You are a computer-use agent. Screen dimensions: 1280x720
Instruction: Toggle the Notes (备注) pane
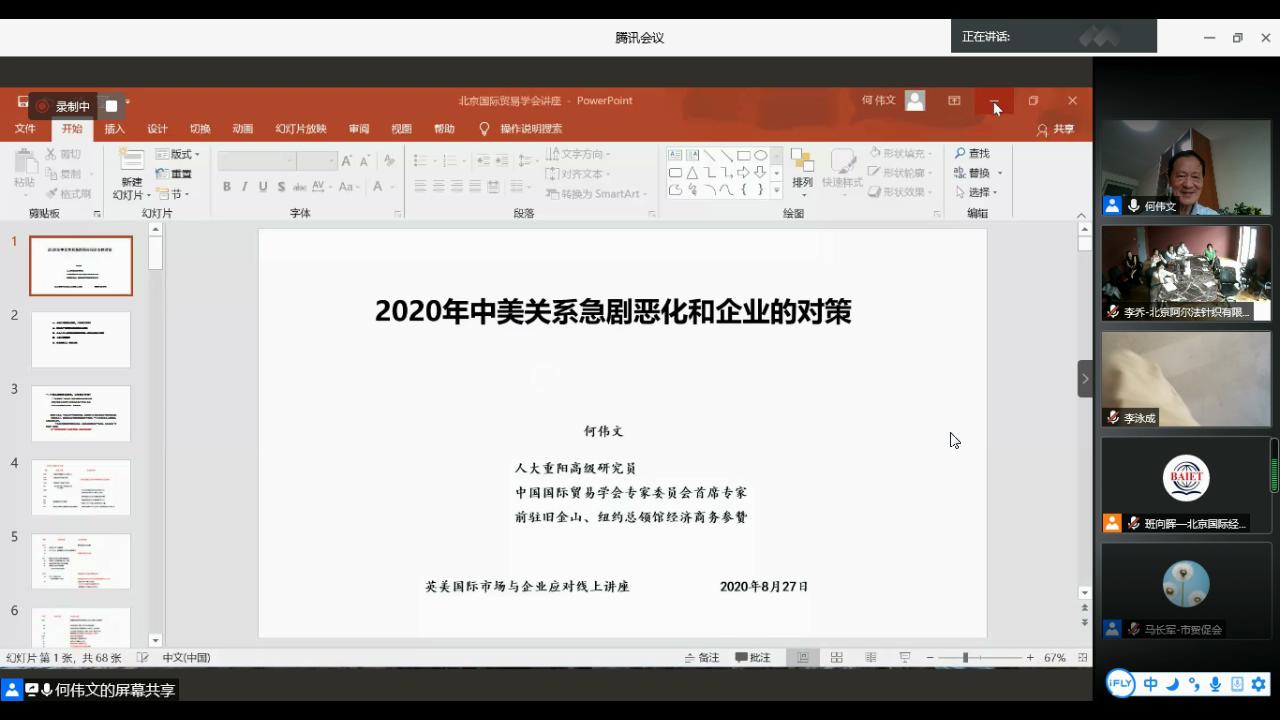click(x=702, y=657)
